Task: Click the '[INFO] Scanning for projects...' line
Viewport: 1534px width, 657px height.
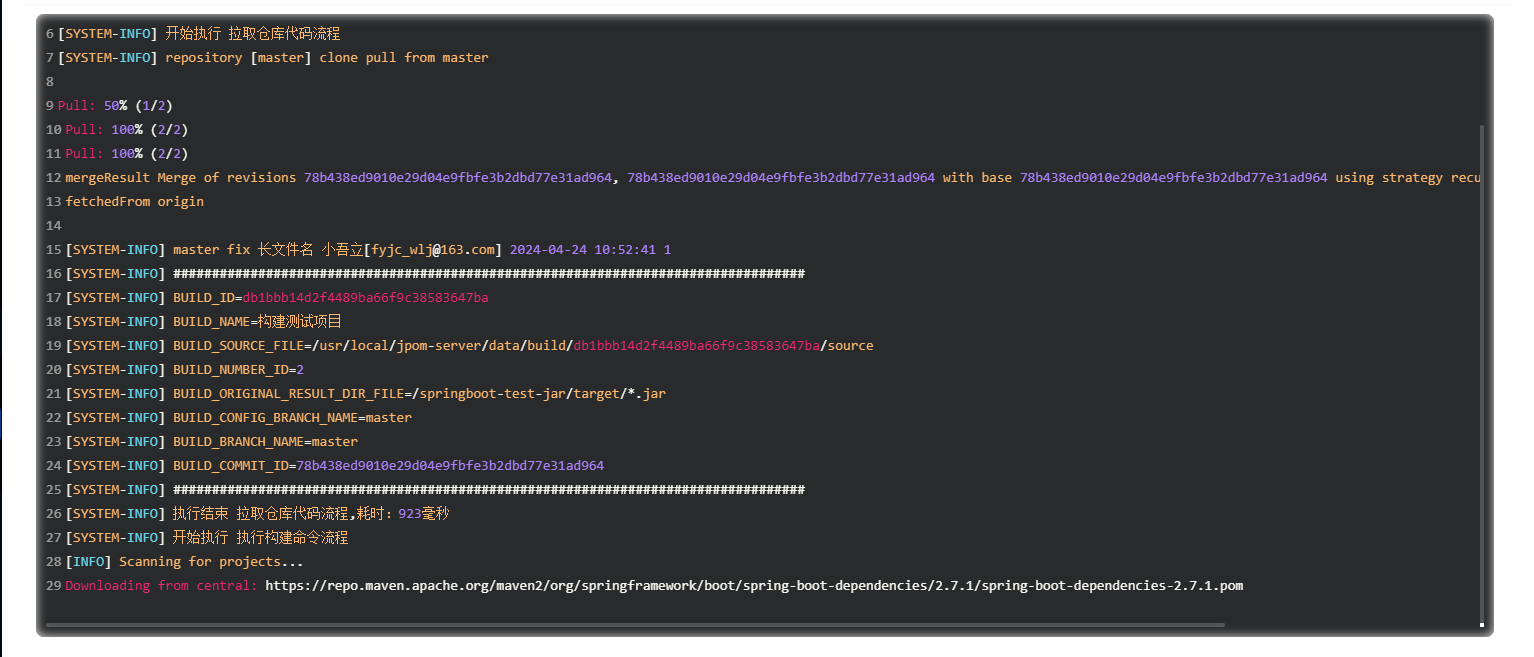Action: (184, 562)
